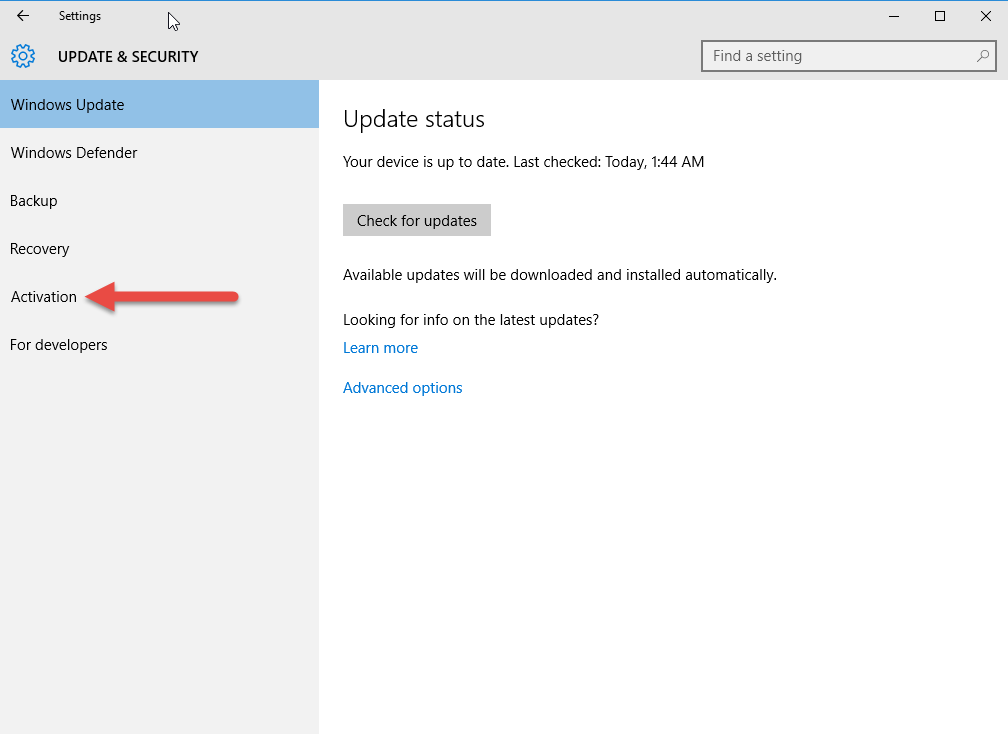The height and width of the screenshot is (734, 1008).
Task: Minimize the Settings window
Action: click(x=894, y=16)
